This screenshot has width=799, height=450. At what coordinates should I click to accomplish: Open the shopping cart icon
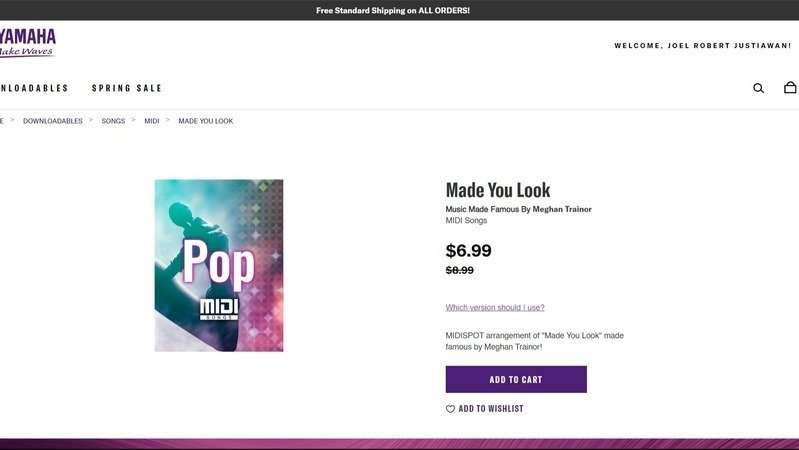[790, 88]
